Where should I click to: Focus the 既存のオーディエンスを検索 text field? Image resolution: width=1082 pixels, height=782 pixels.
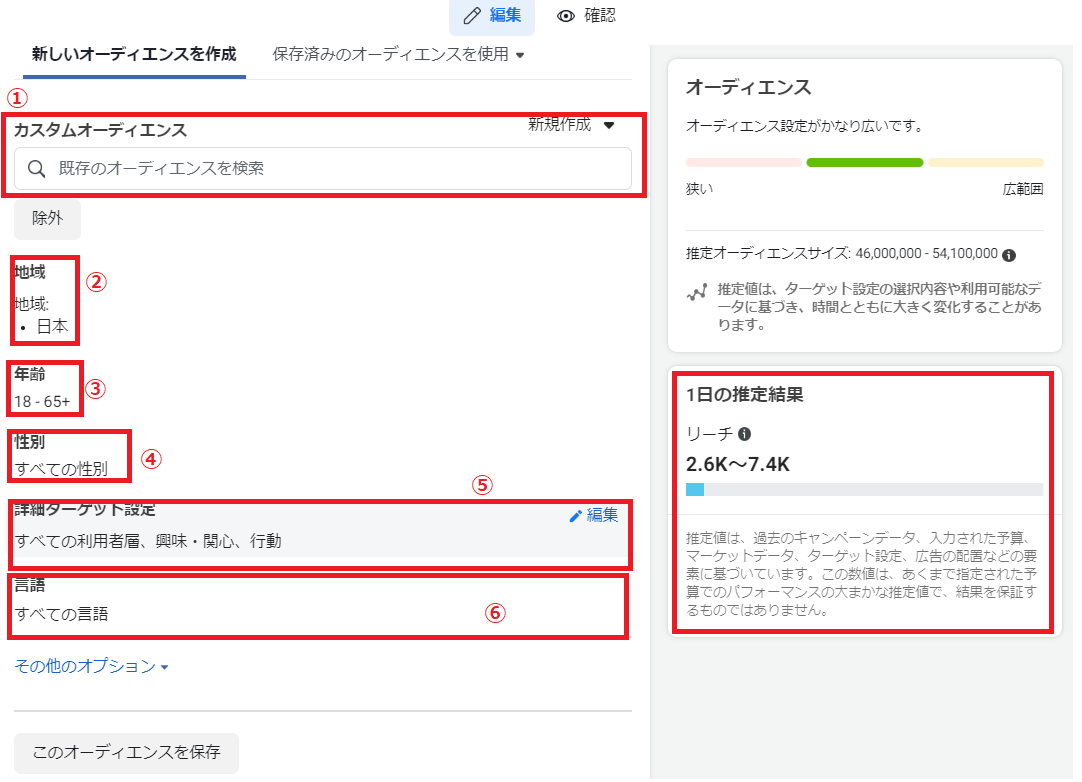click(x=330, y=169)
